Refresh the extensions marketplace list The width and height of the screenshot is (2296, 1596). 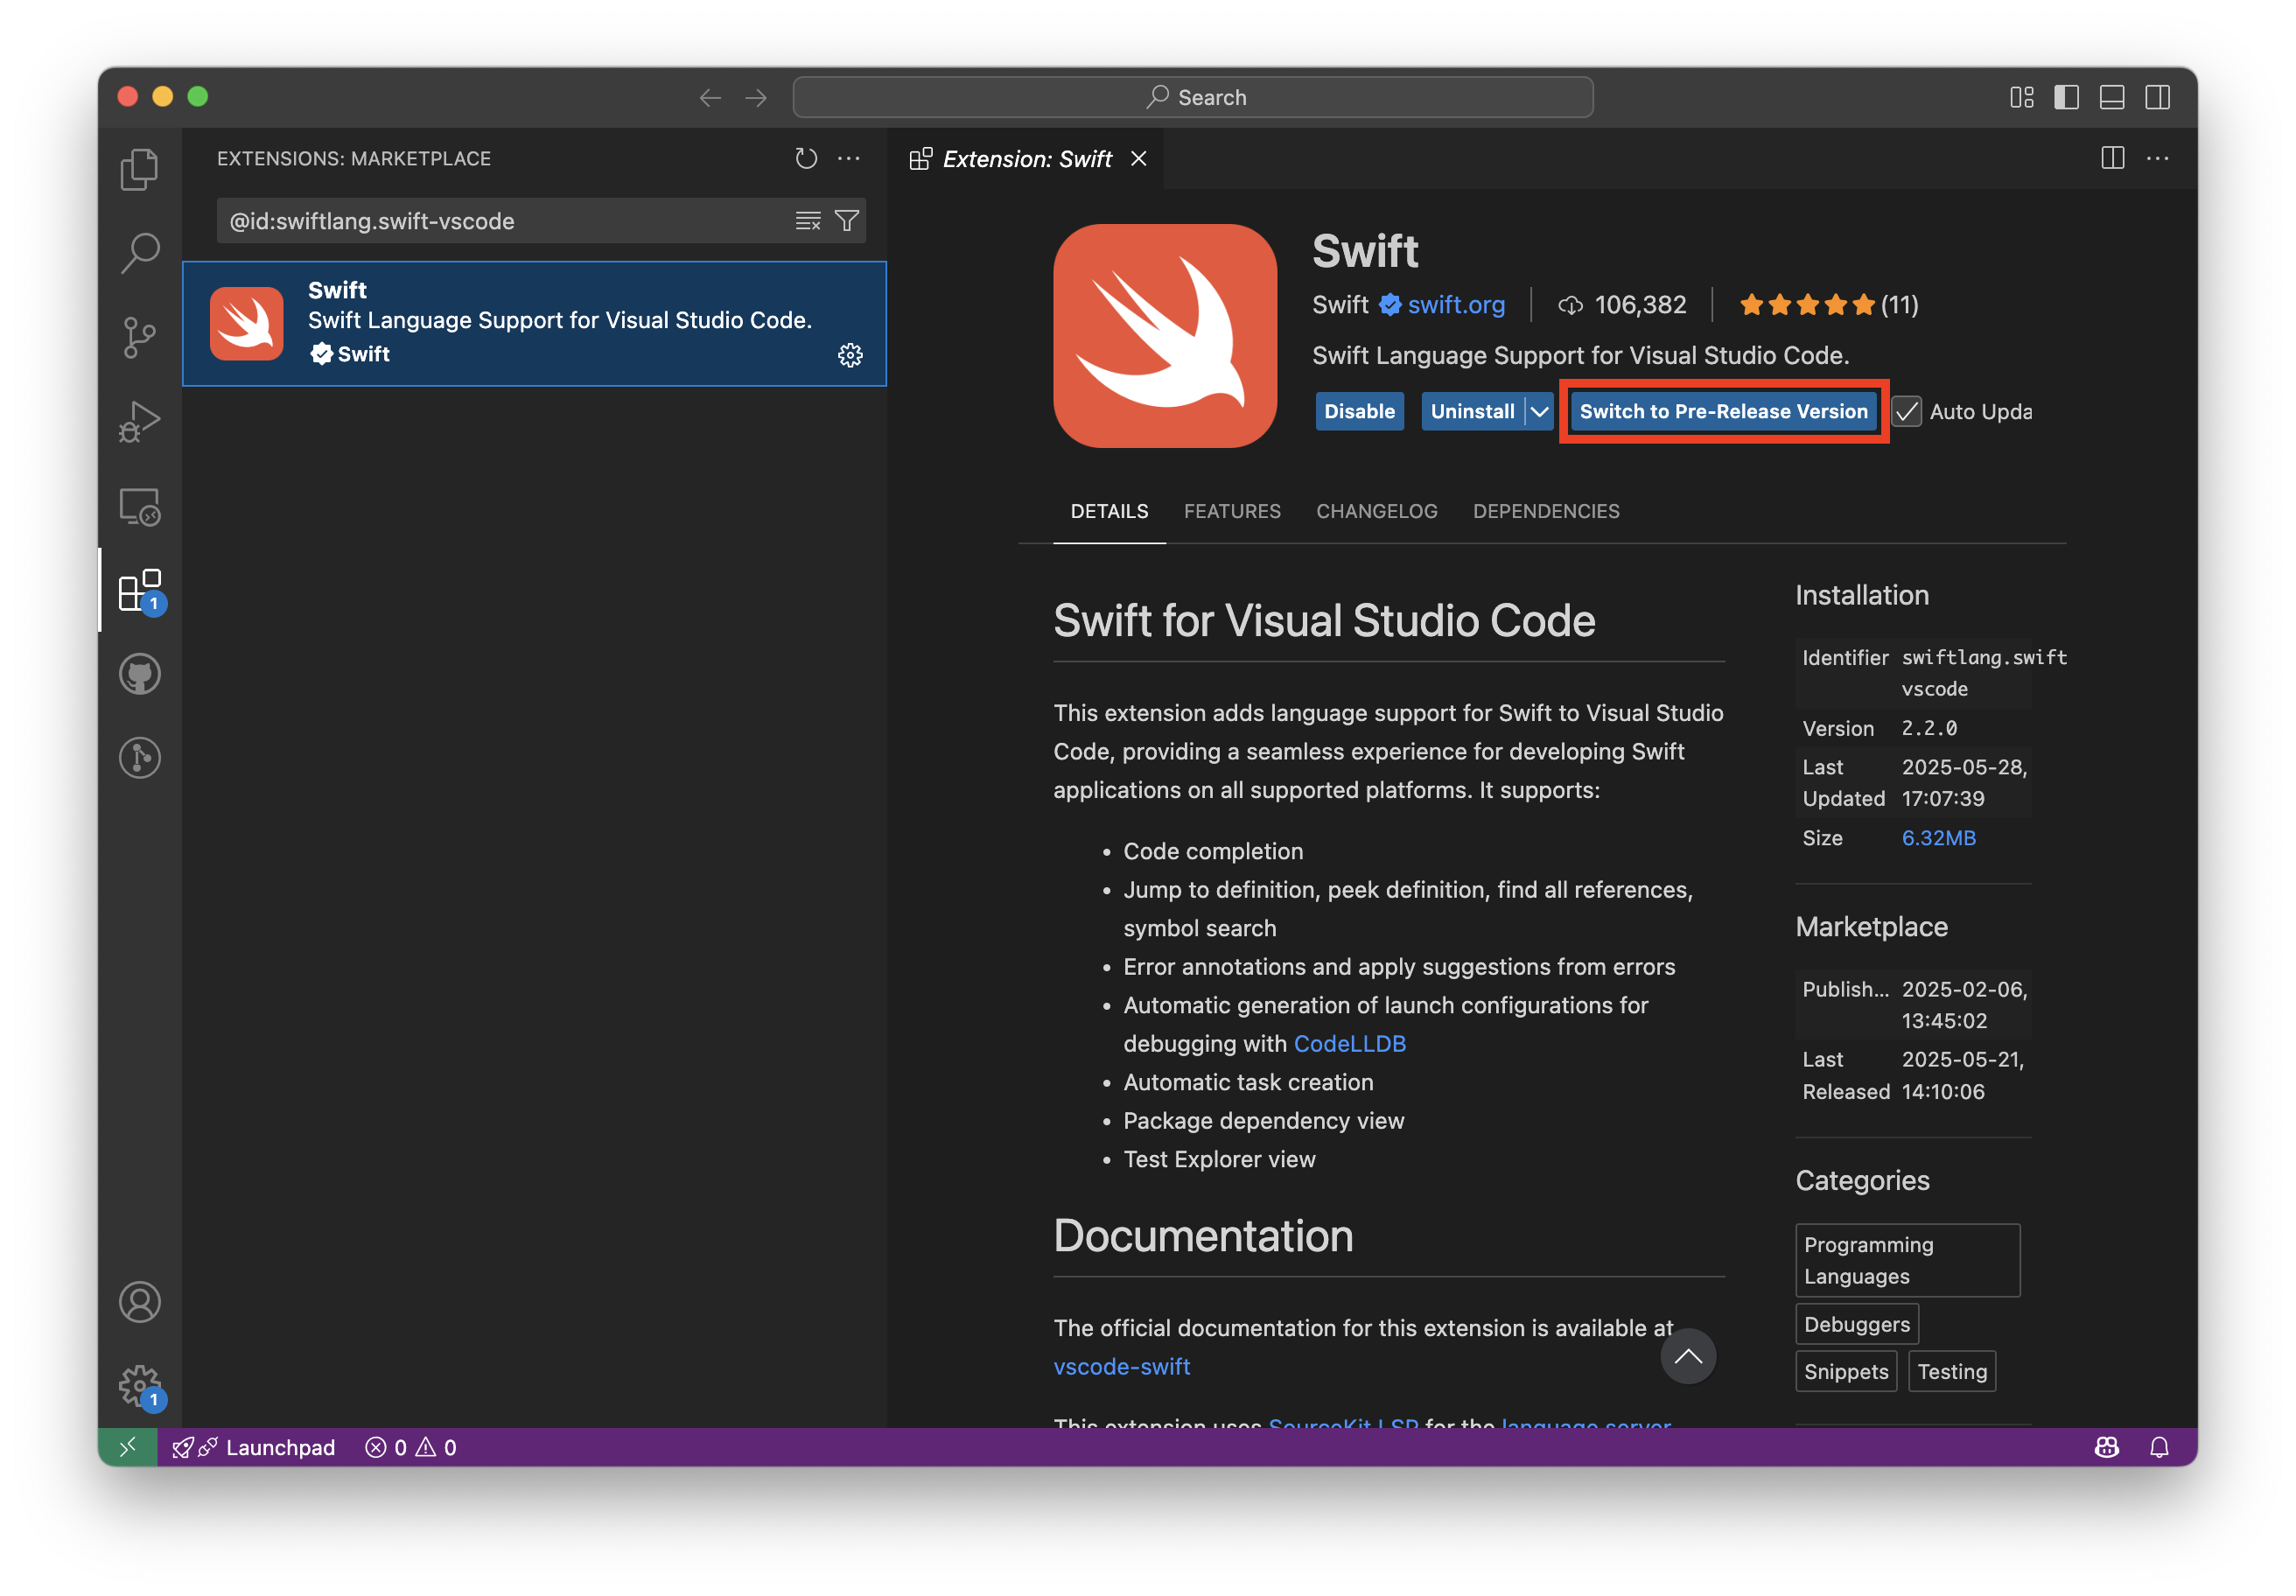tap(806, 158)
